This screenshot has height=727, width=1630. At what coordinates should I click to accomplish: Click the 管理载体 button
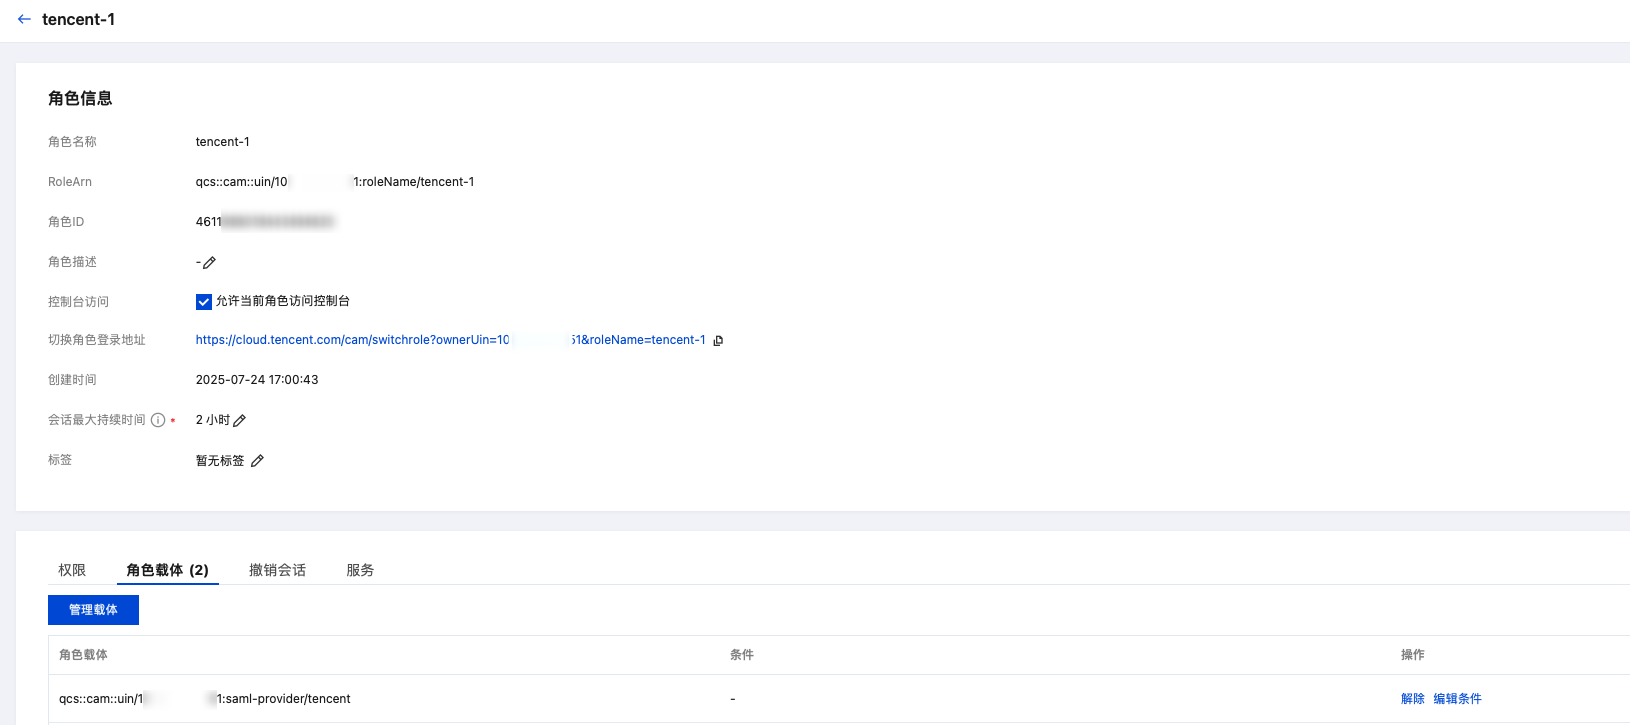click(x=93, y=610)
